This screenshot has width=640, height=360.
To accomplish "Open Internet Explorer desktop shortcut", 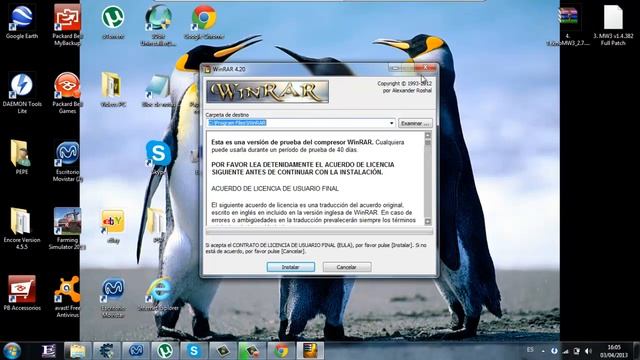I will [158, 294].
